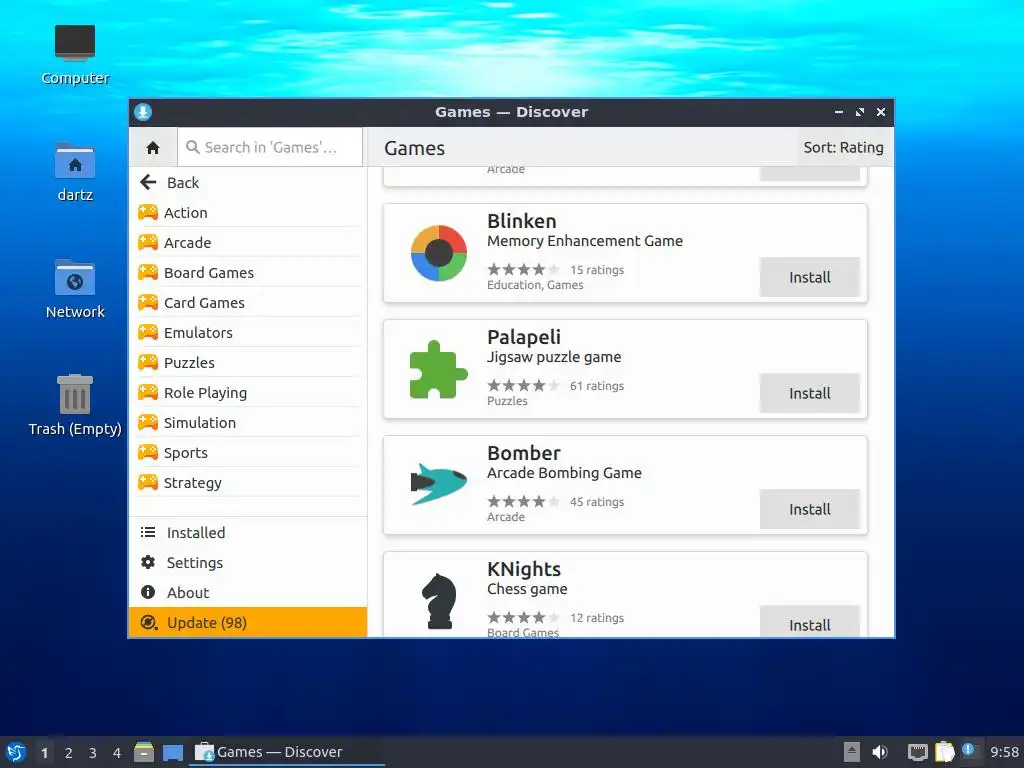Open the dartz home folder icon

74,172
